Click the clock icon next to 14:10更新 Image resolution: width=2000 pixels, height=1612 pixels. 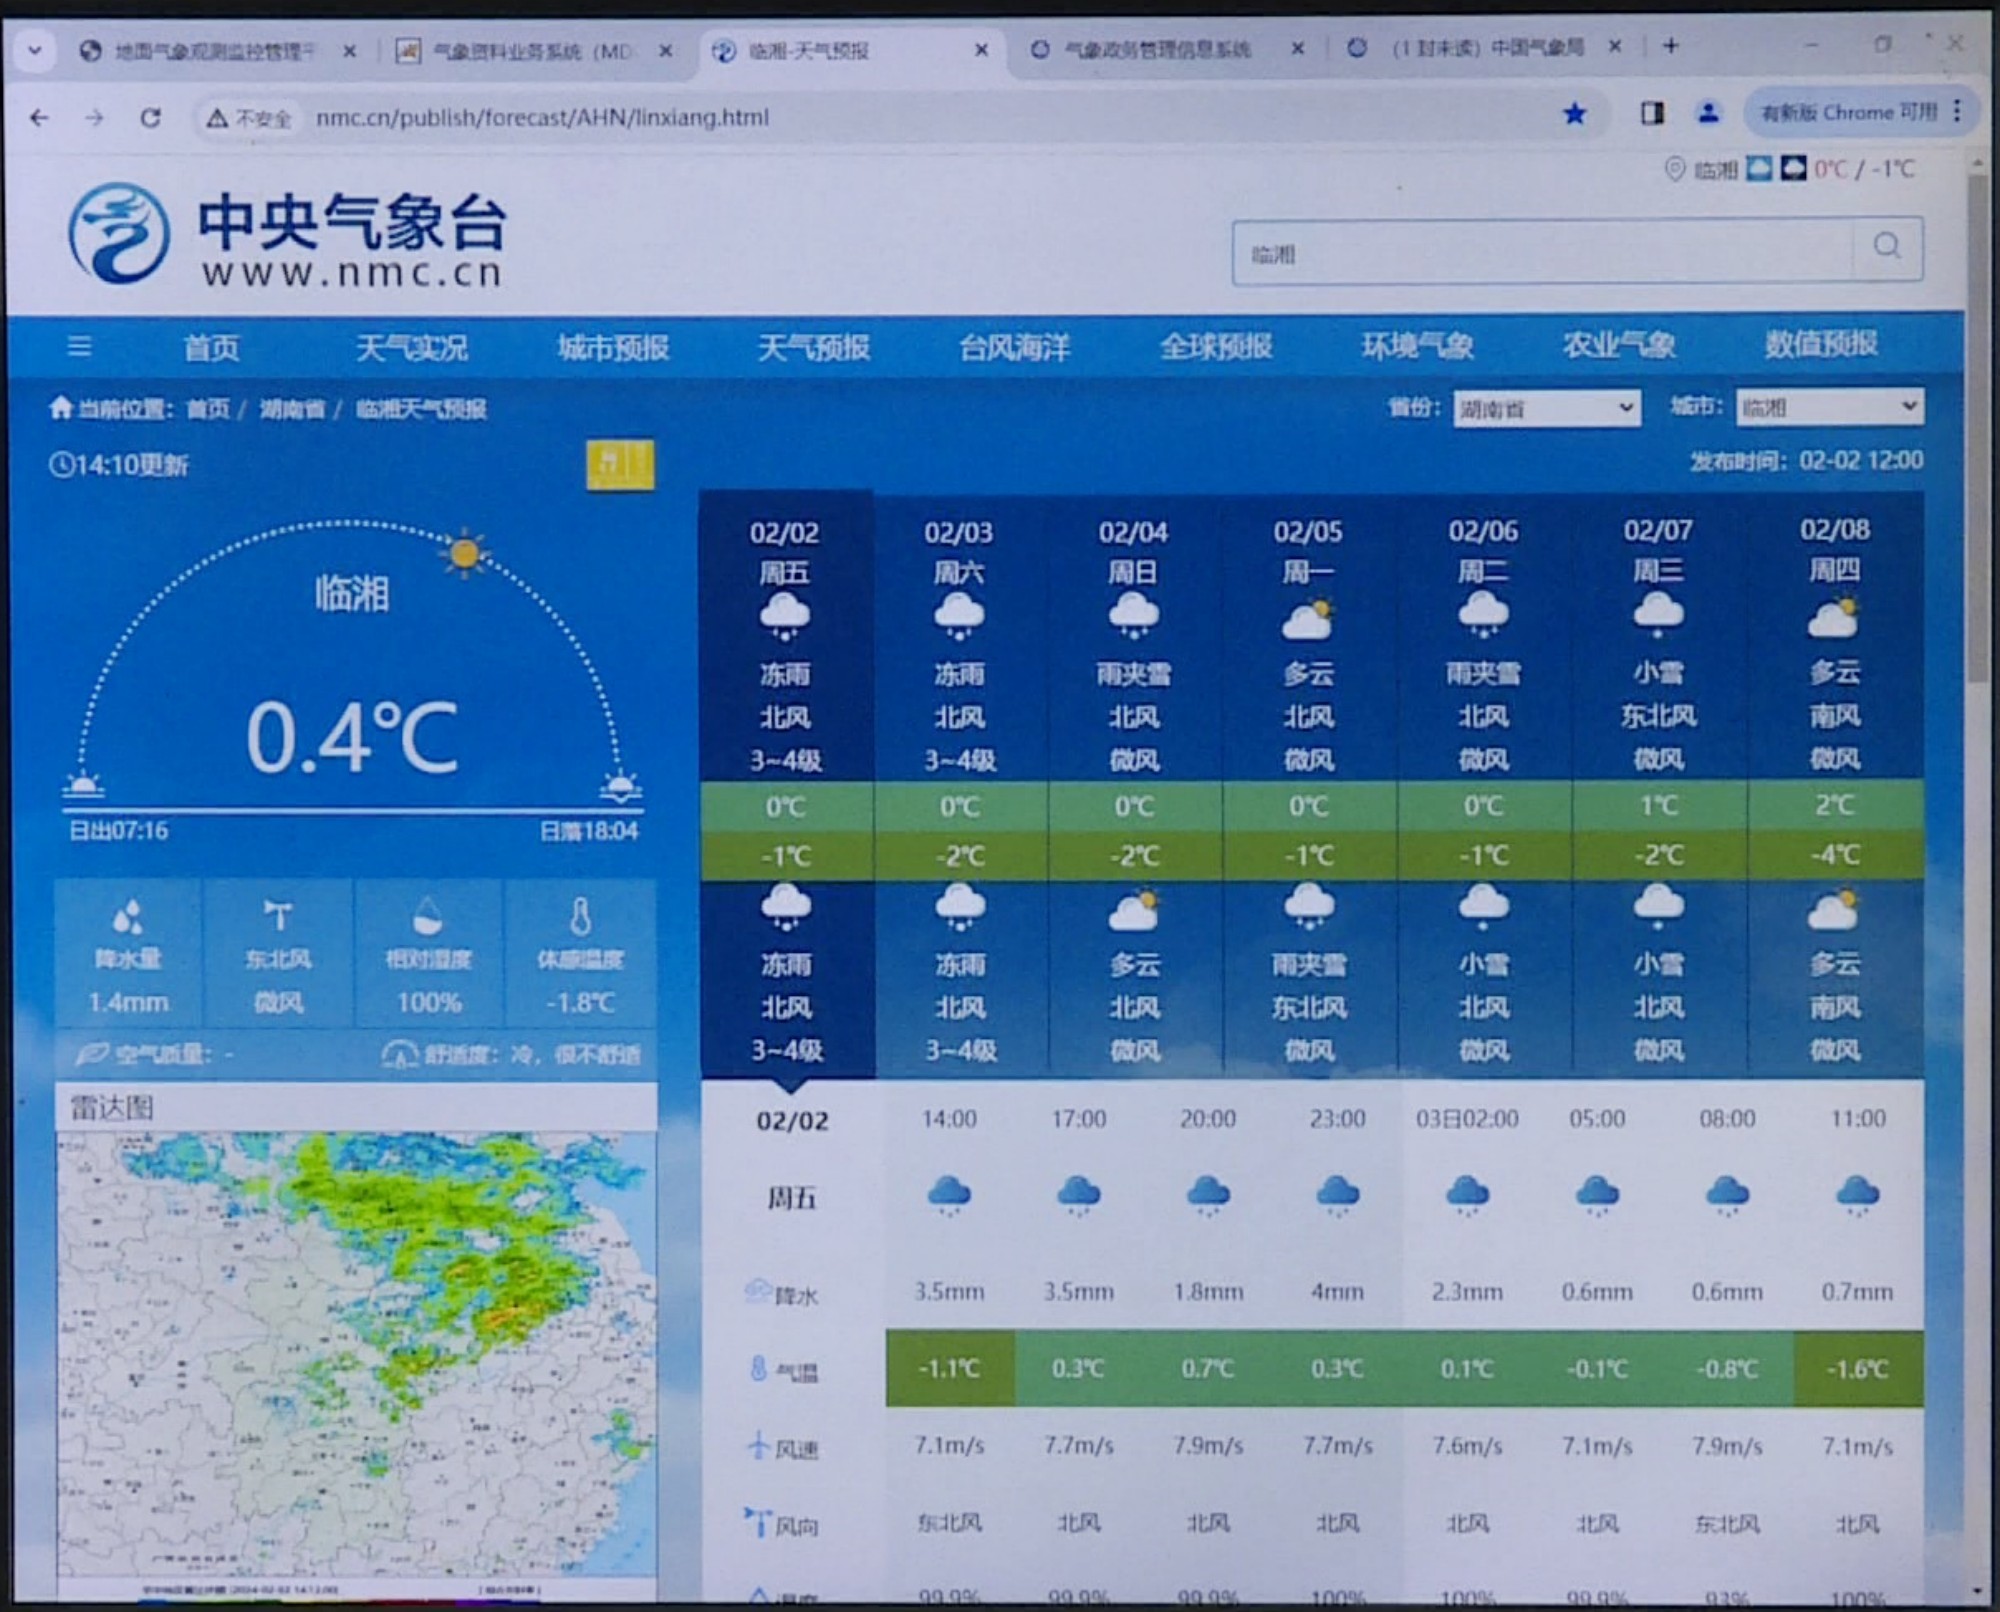pyautogui.click(x=62, y=465)
